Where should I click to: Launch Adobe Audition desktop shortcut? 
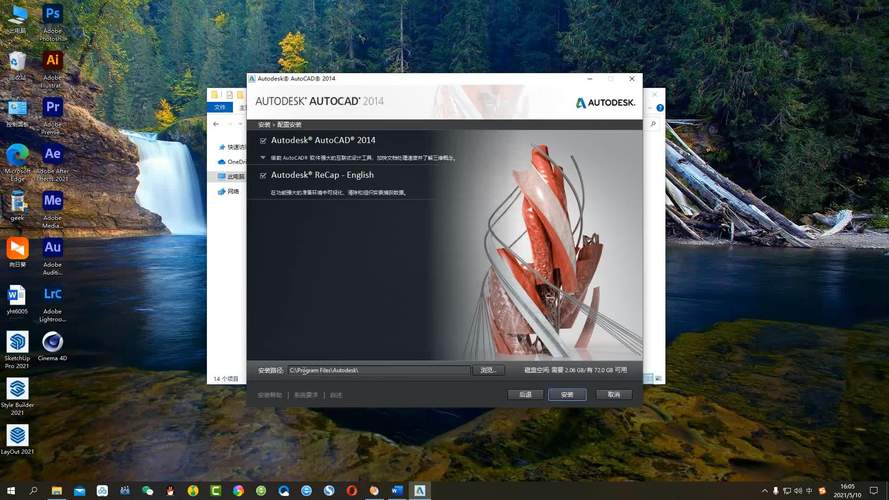pos(53,248)
